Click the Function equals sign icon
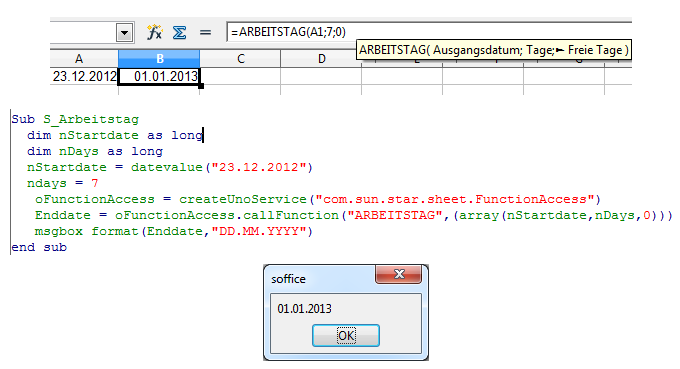The height and width of the screenshot is (369, 680). [x=205, y=33]
